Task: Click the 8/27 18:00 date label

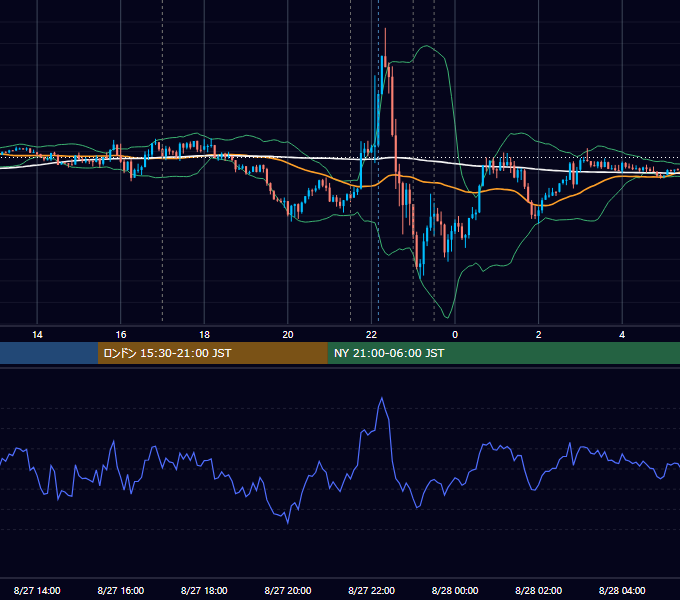Action: [x=204, y=590]
